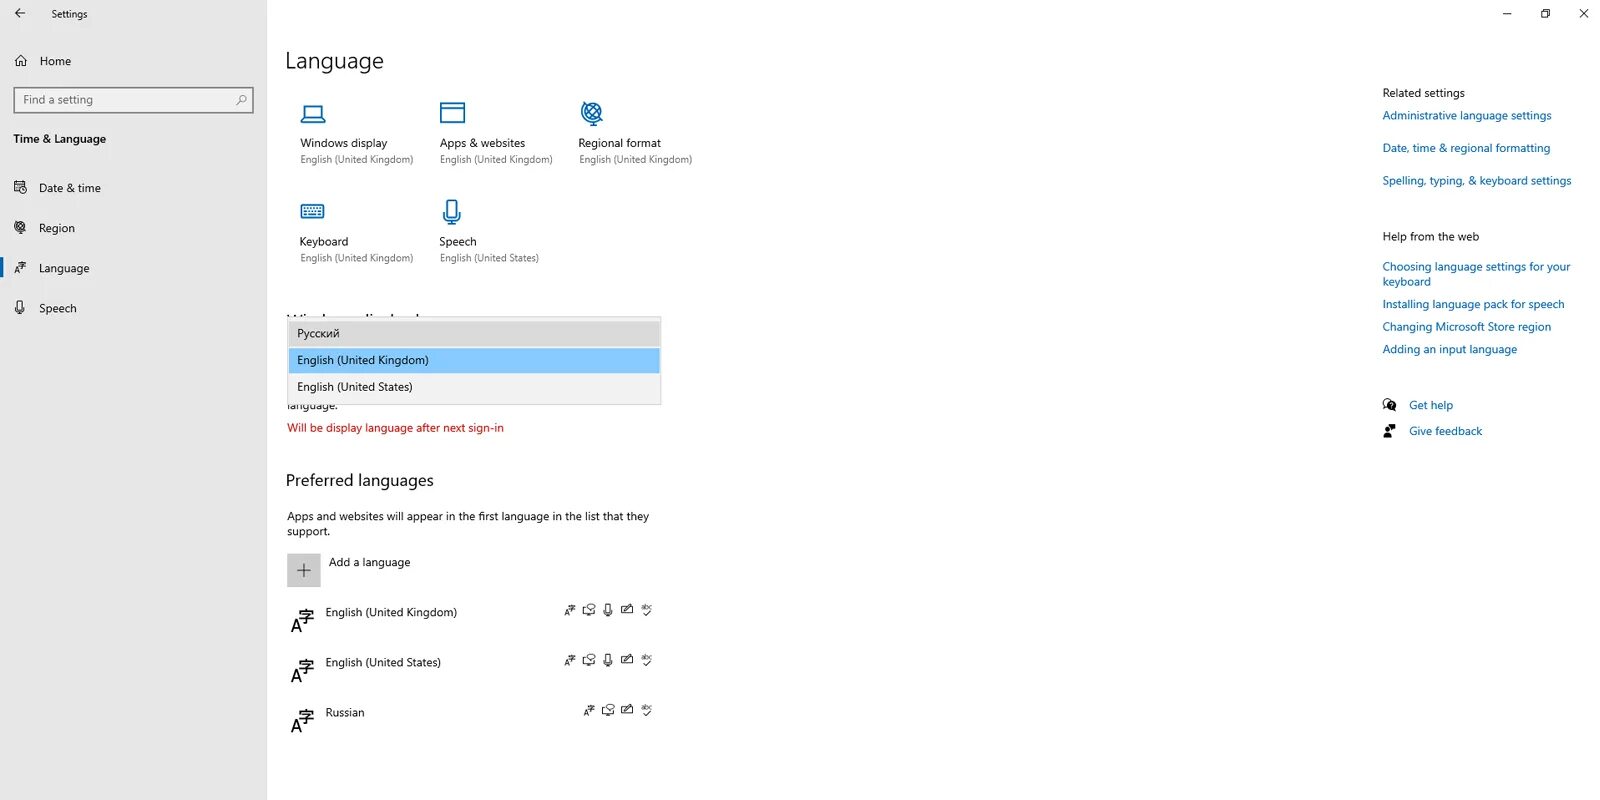Screen dimensions: 1600x800
Task: Select Русский in display language dropdown
Action: coord(474,334)
